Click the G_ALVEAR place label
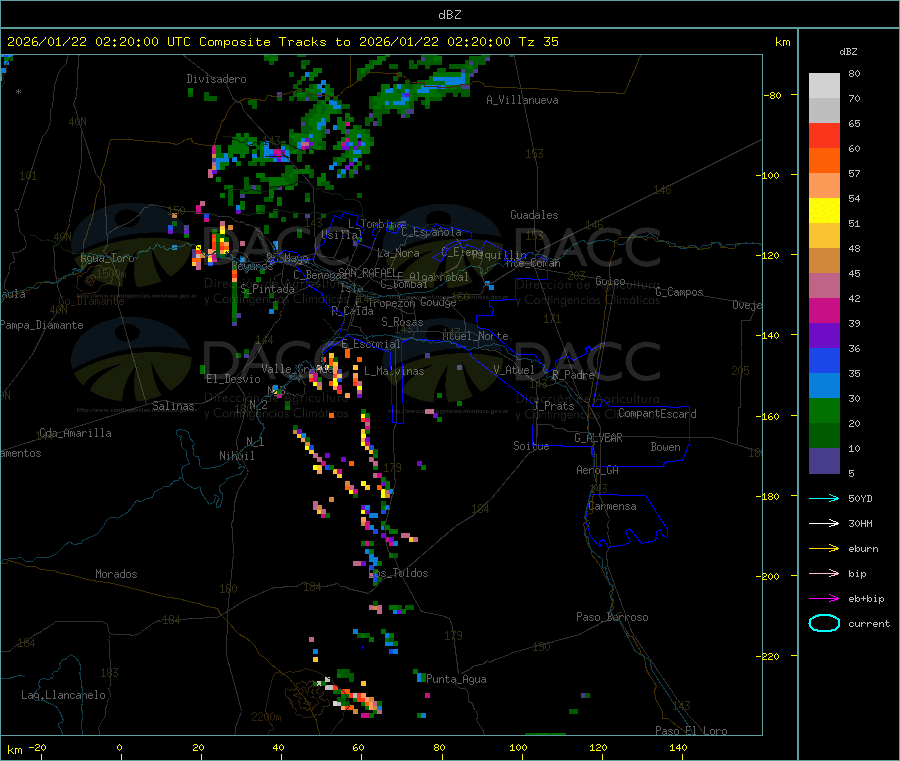The height and width of the screenshot is (761, 900). (598, 438)
